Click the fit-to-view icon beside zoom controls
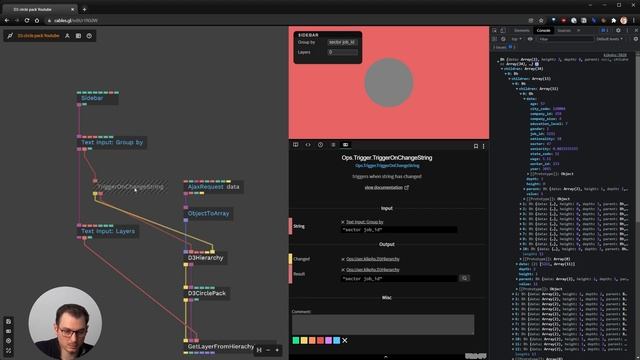 click(x=259, y=350)
